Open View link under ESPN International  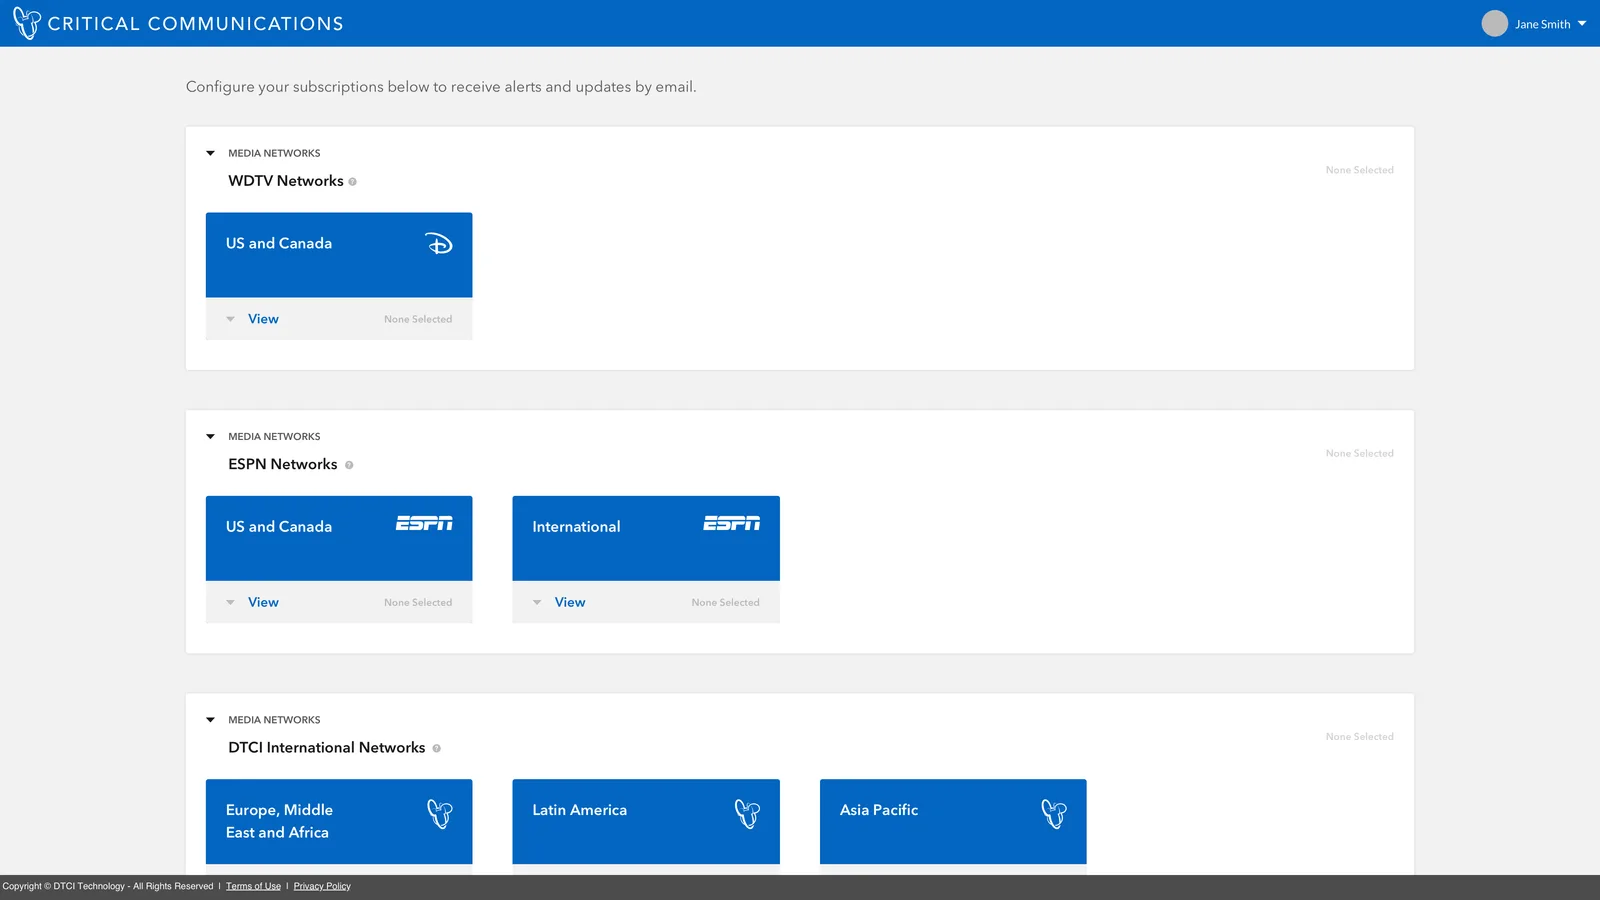point(570,602)
